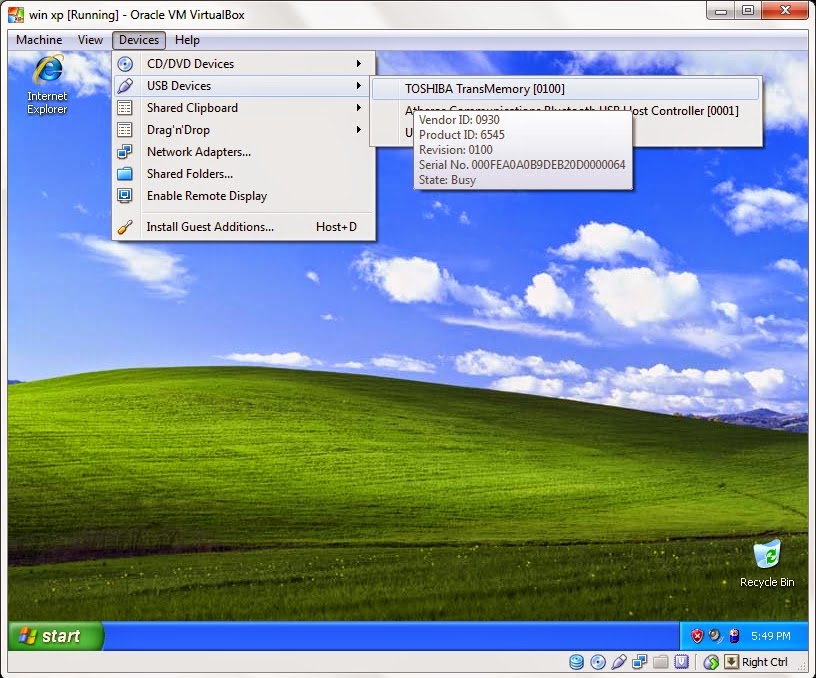Image resolution: width=816 pixels, height=678 pixels.
Task: Click the red security shield tray icon
Action: click(x=697, y=636)
